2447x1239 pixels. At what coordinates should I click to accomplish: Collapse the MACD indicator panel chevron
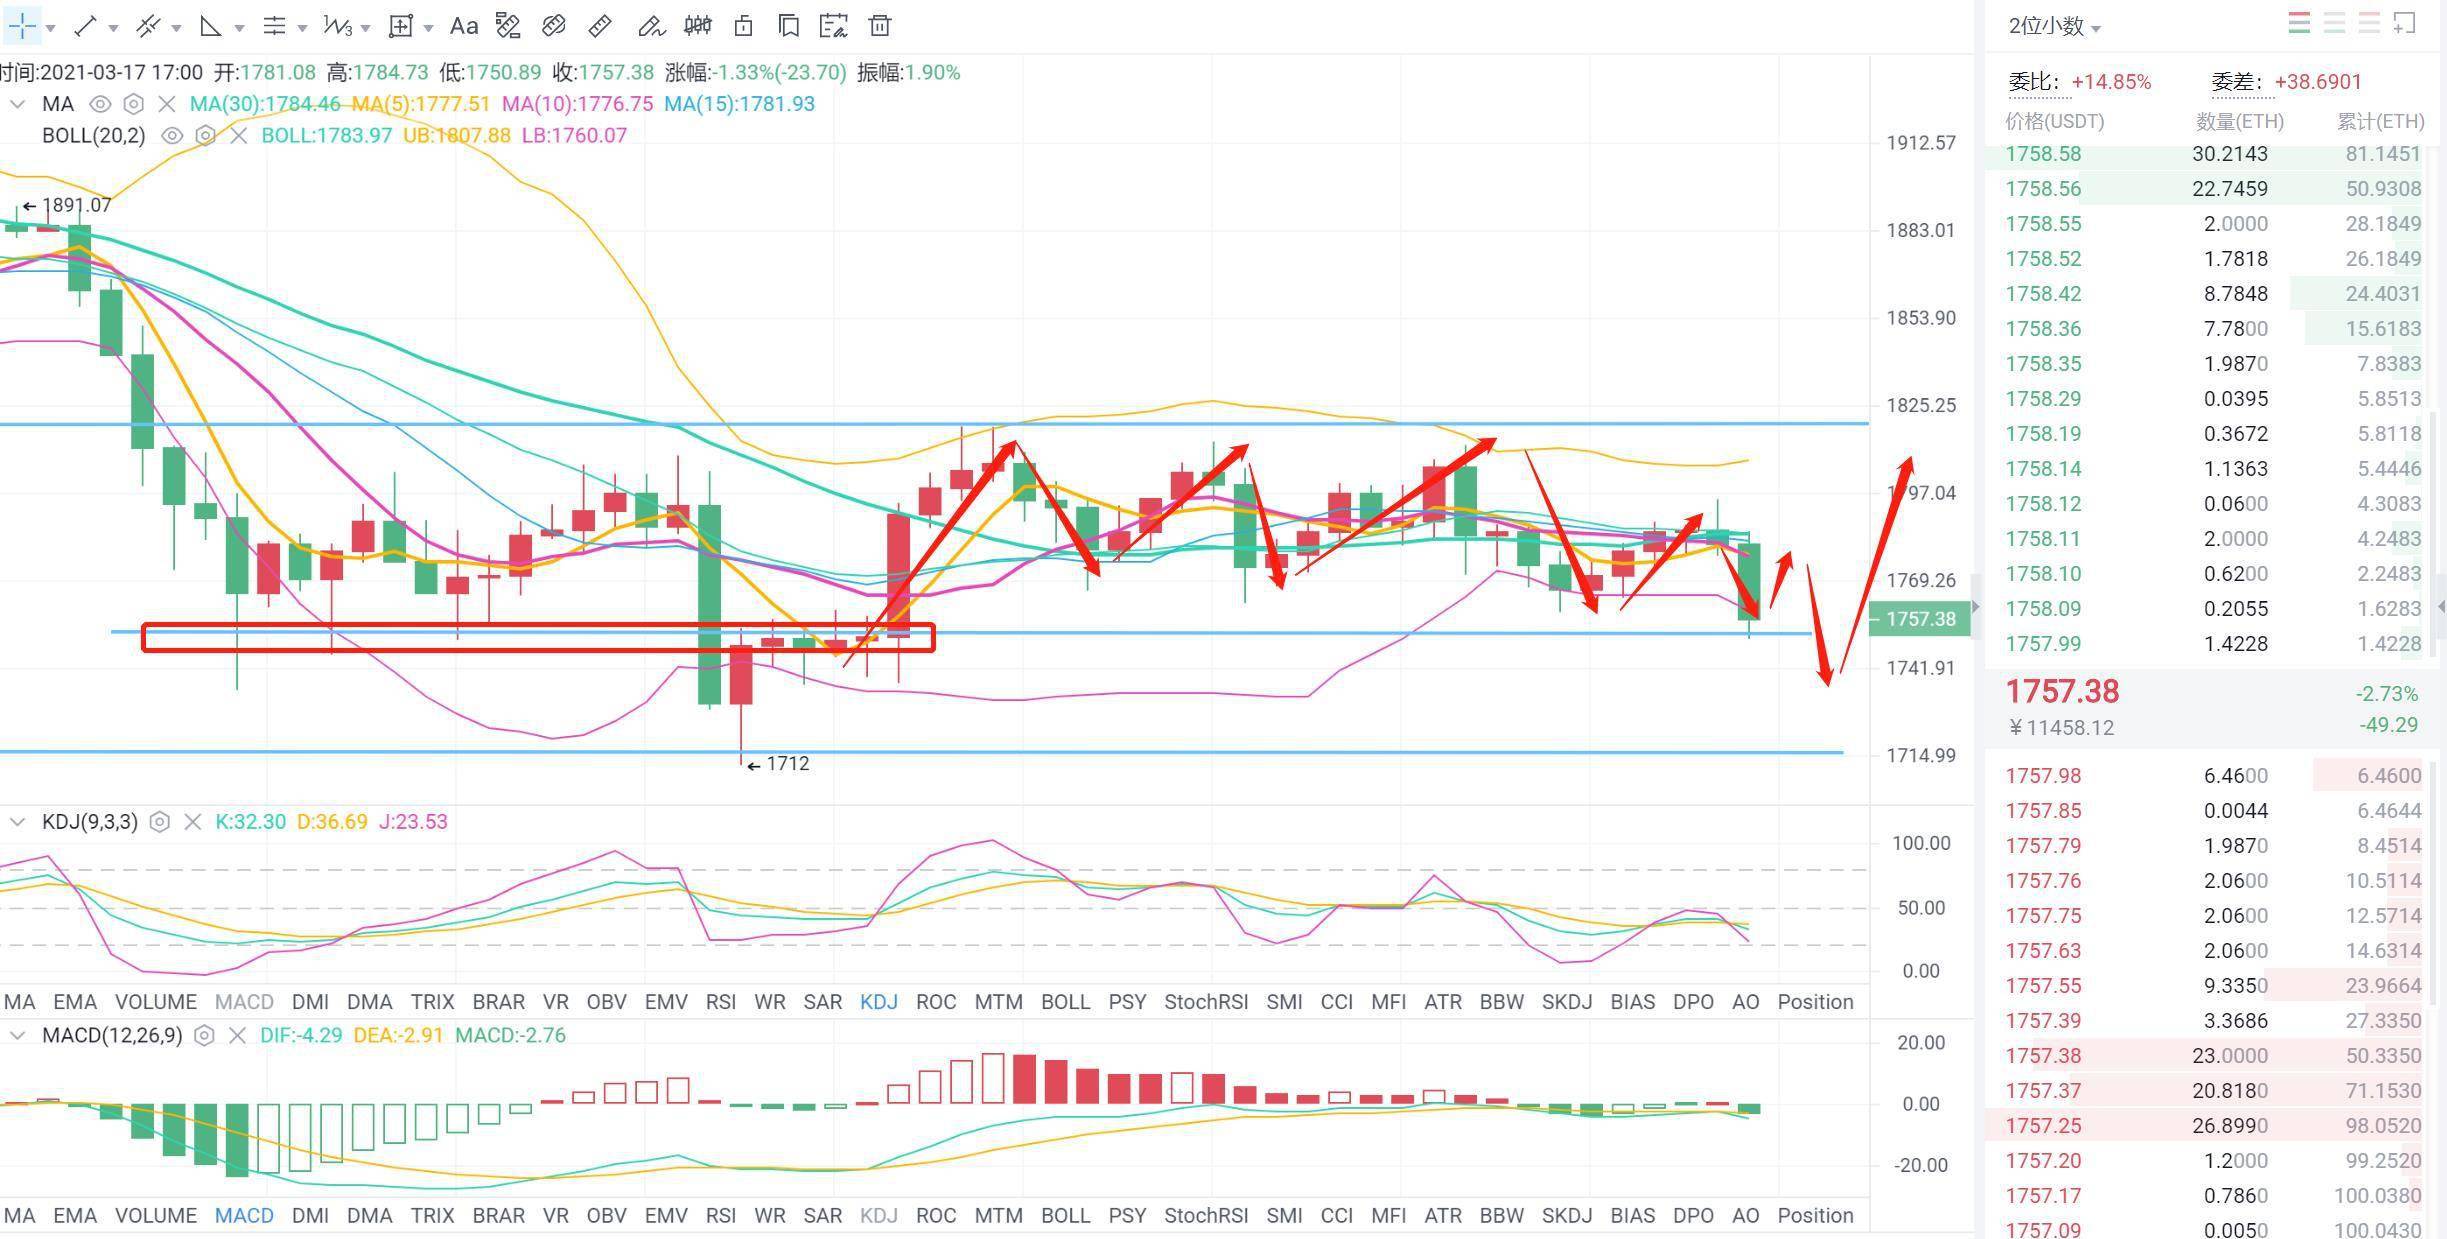pyautogui.click(x=17, y=1036)
